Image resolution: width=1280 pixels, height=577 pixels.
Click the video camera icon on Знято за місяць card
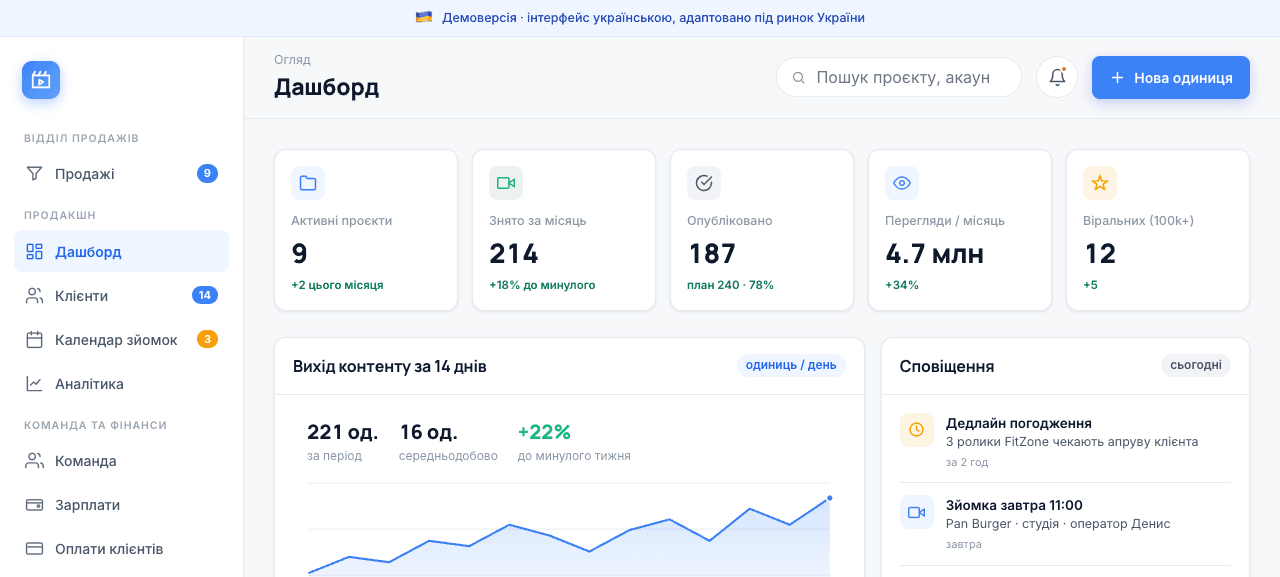click(x=506, y=183)
